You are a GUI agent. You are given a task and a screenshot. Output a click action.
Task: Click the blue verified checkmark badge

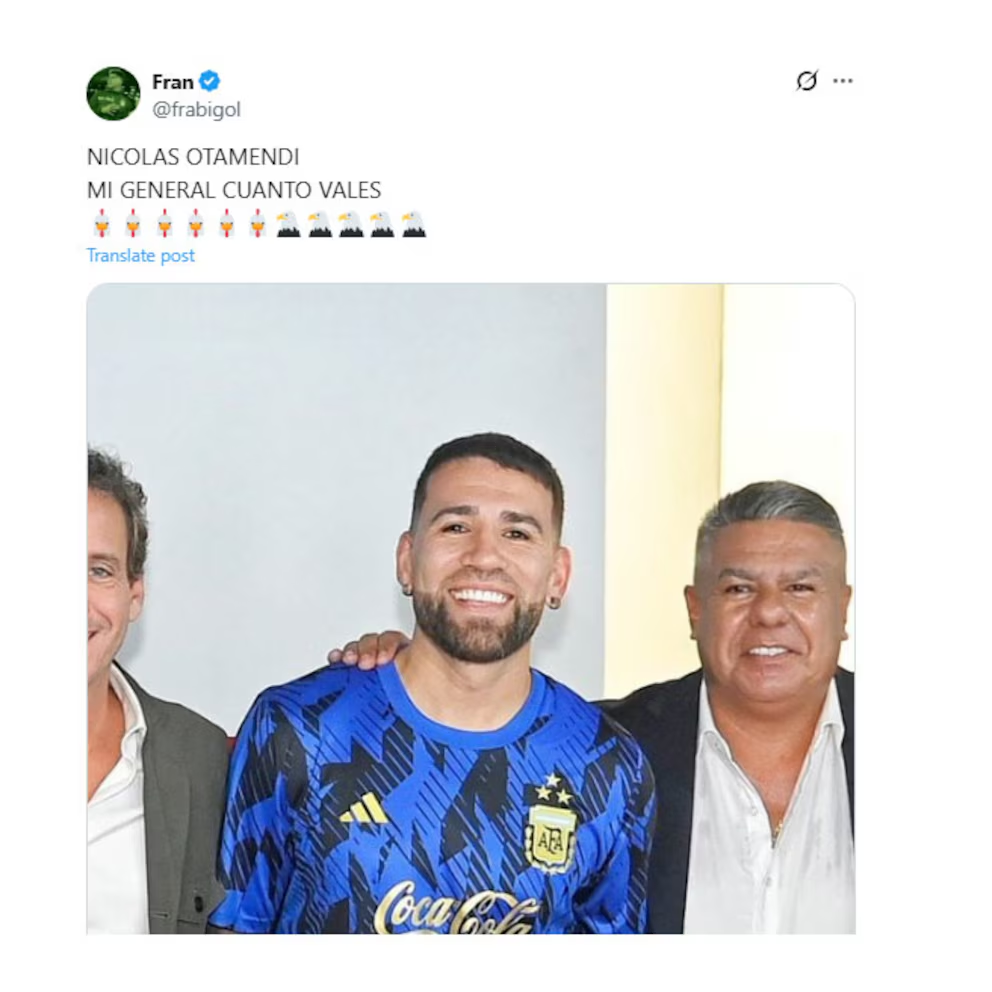point(209,82)
